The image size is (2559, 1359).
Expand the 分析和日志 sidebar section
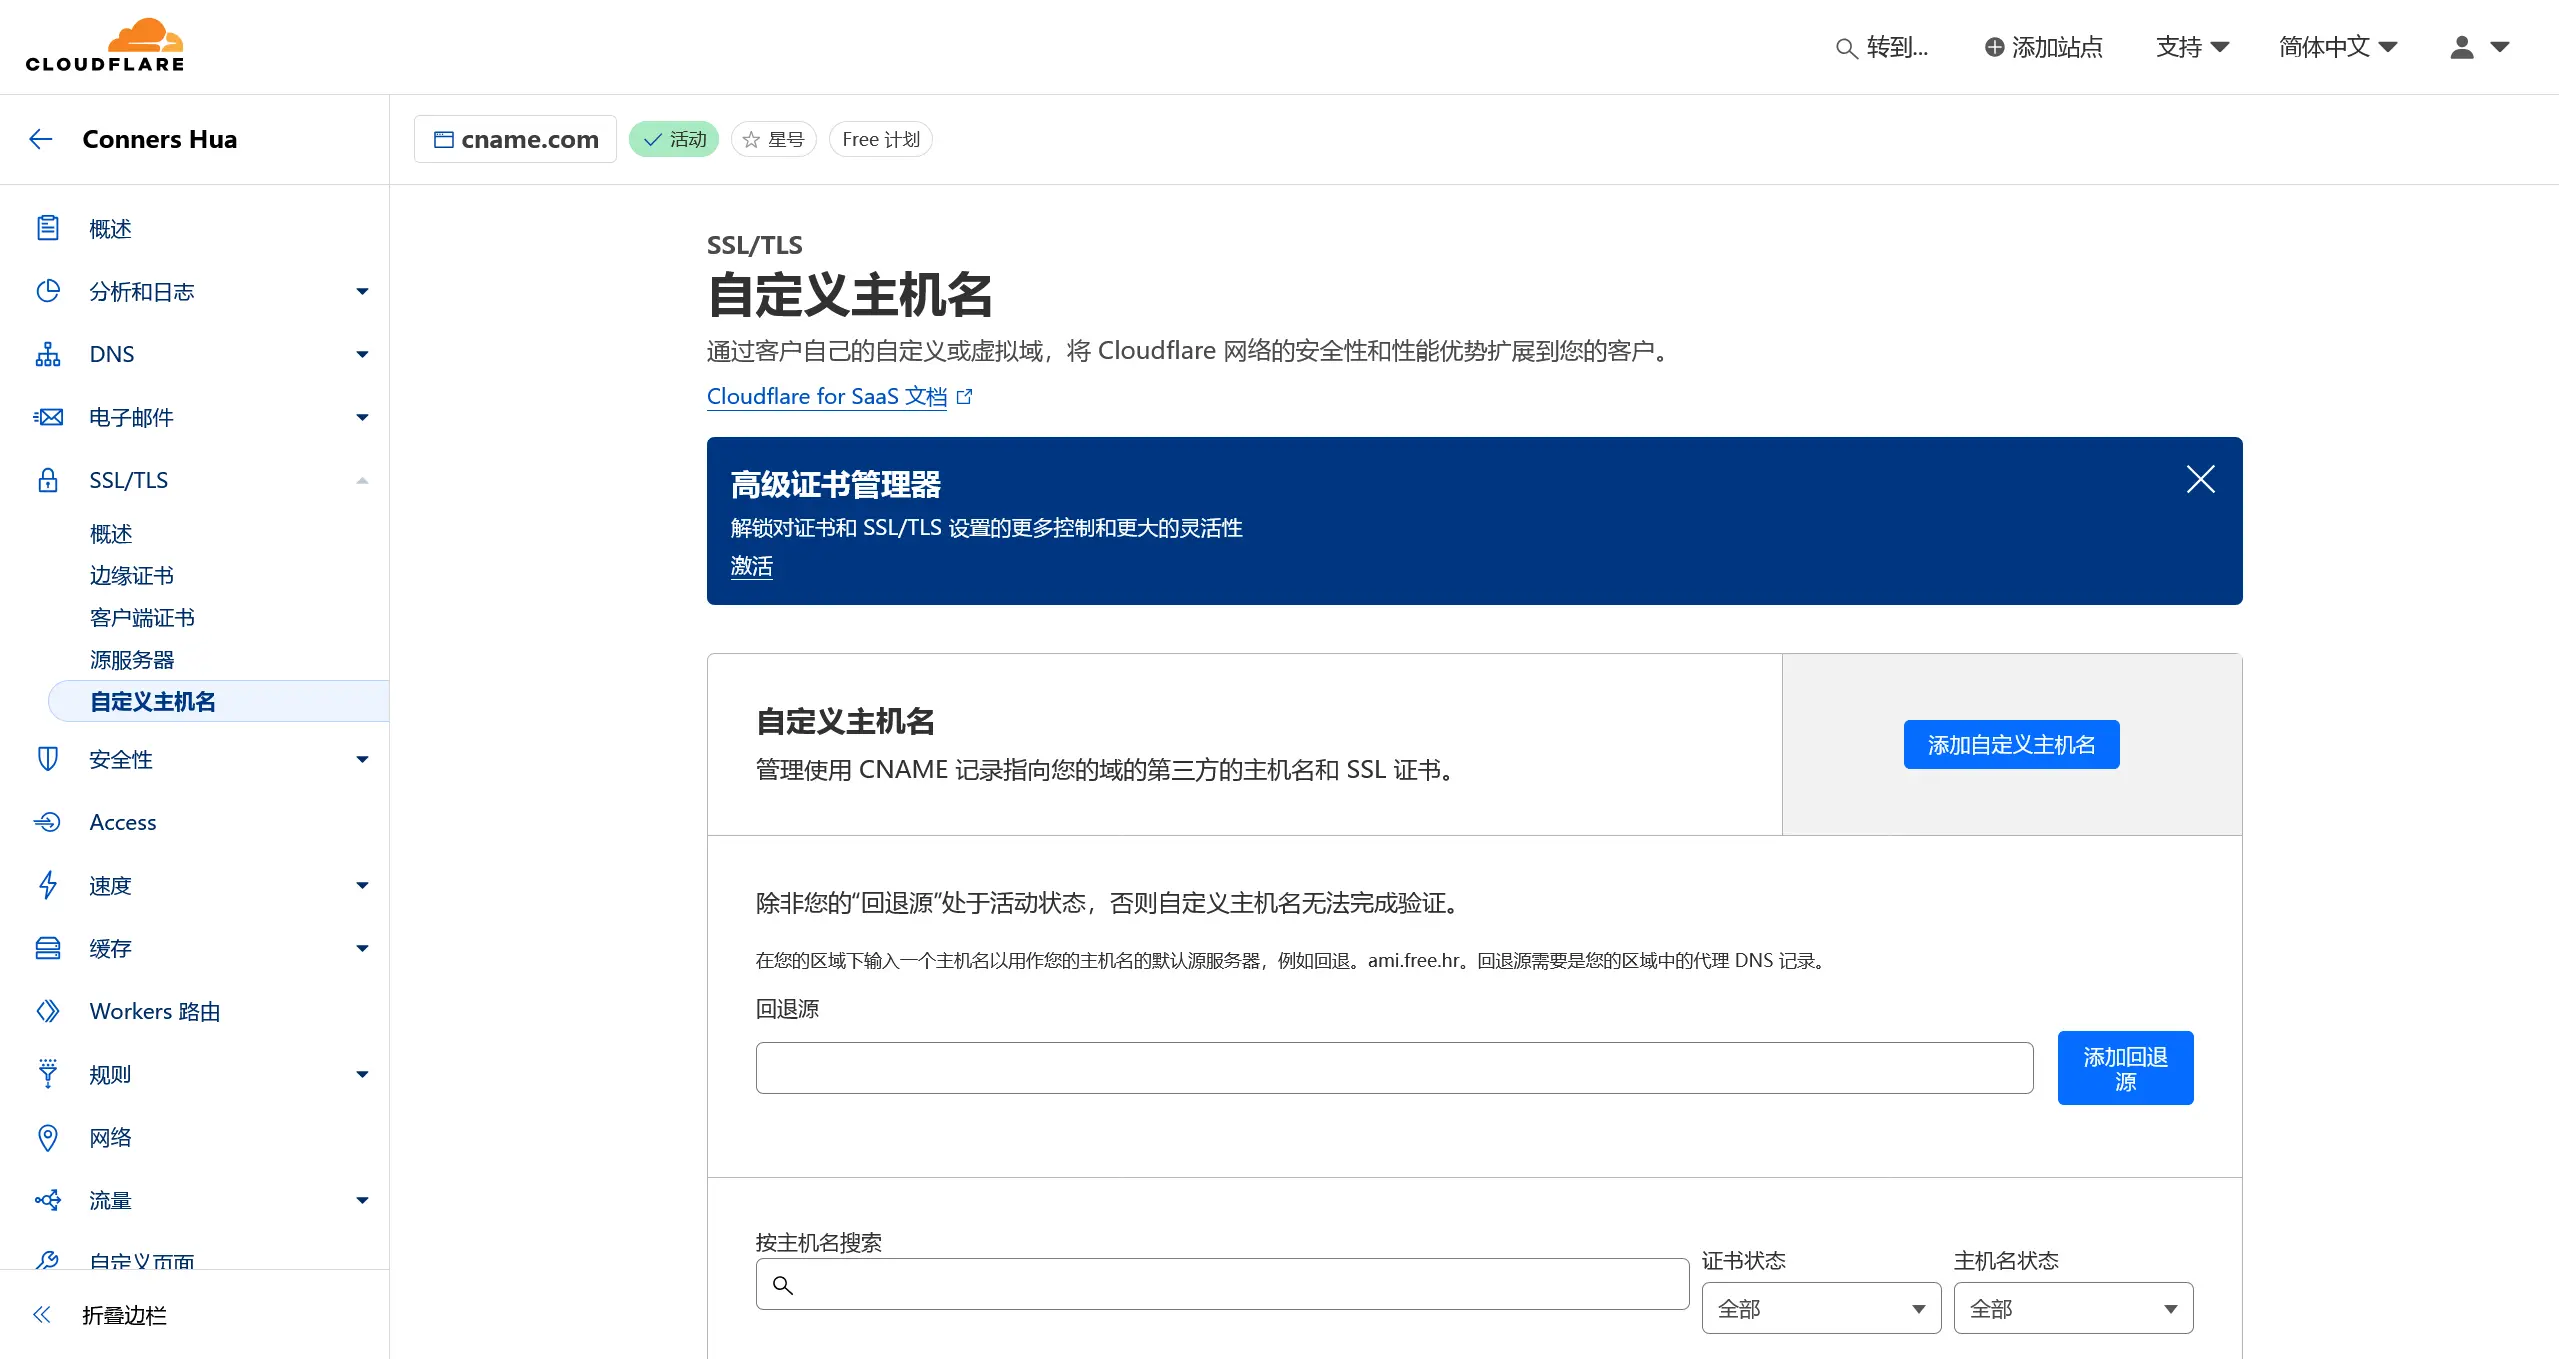362,291
